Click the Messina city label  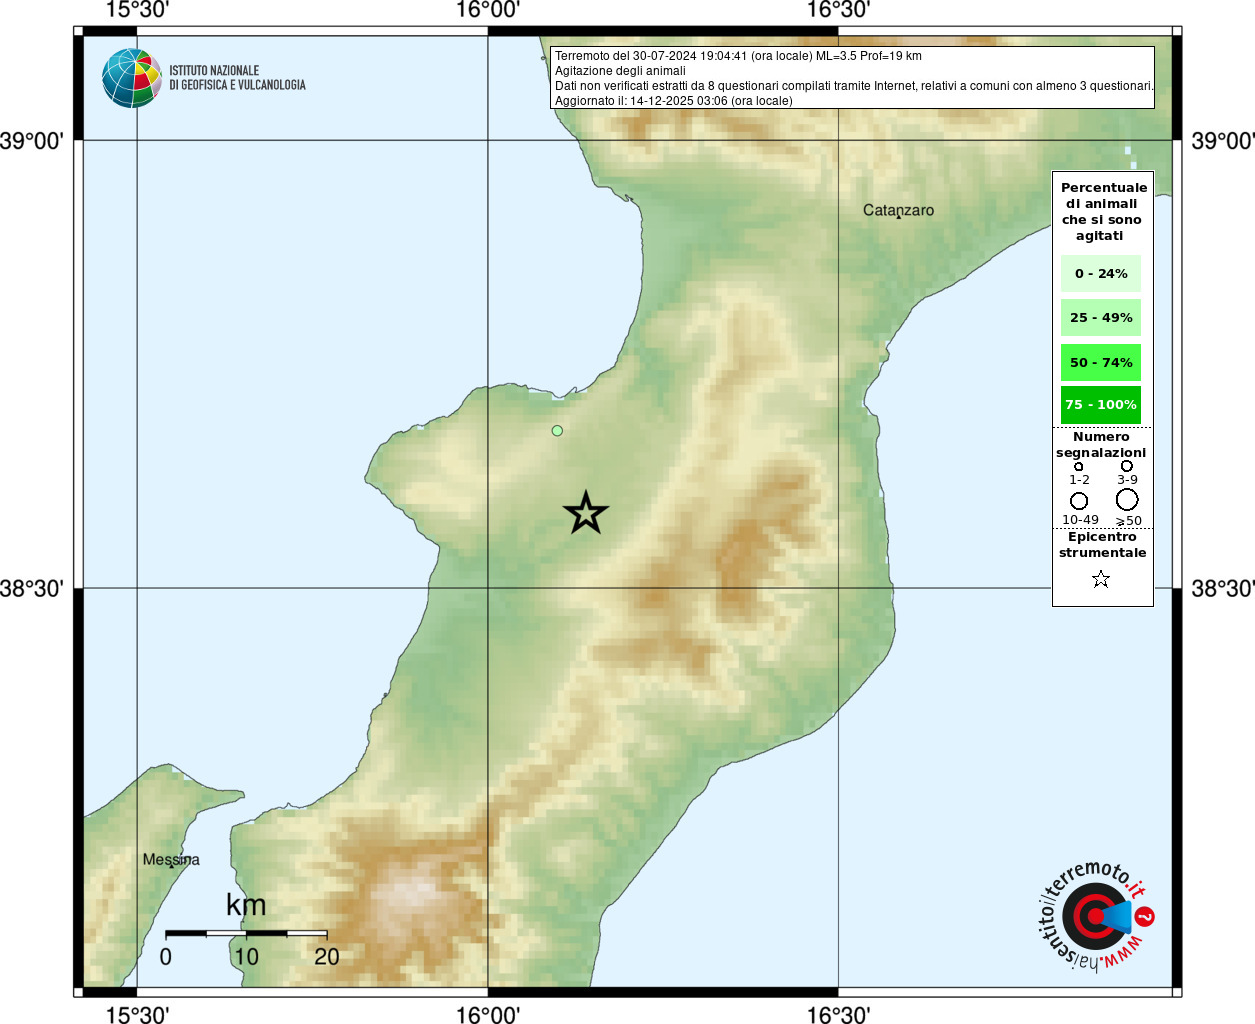pos(171,860)
